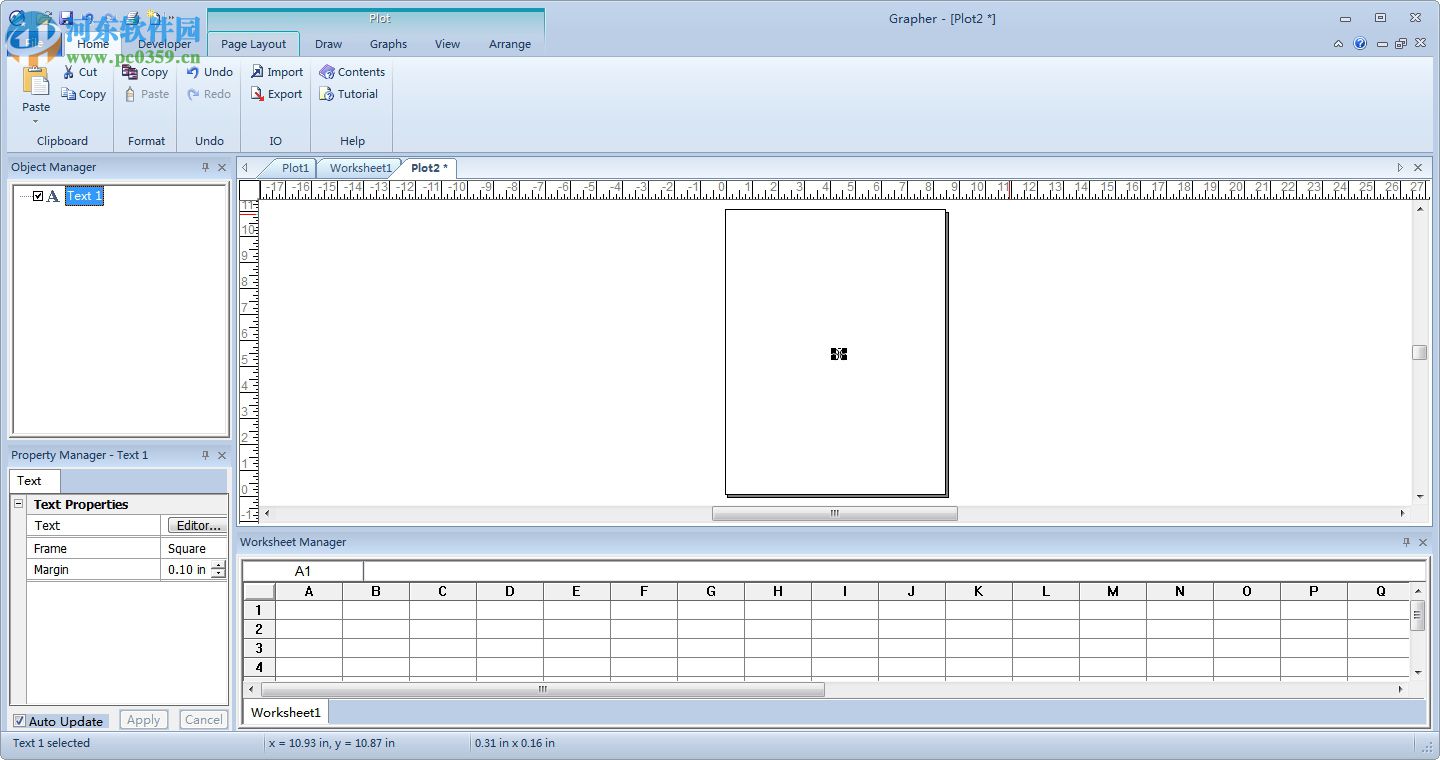The image size is (1440, 760).
Task: Adjust the Margin value stepper
Action: tap(218, 569)
